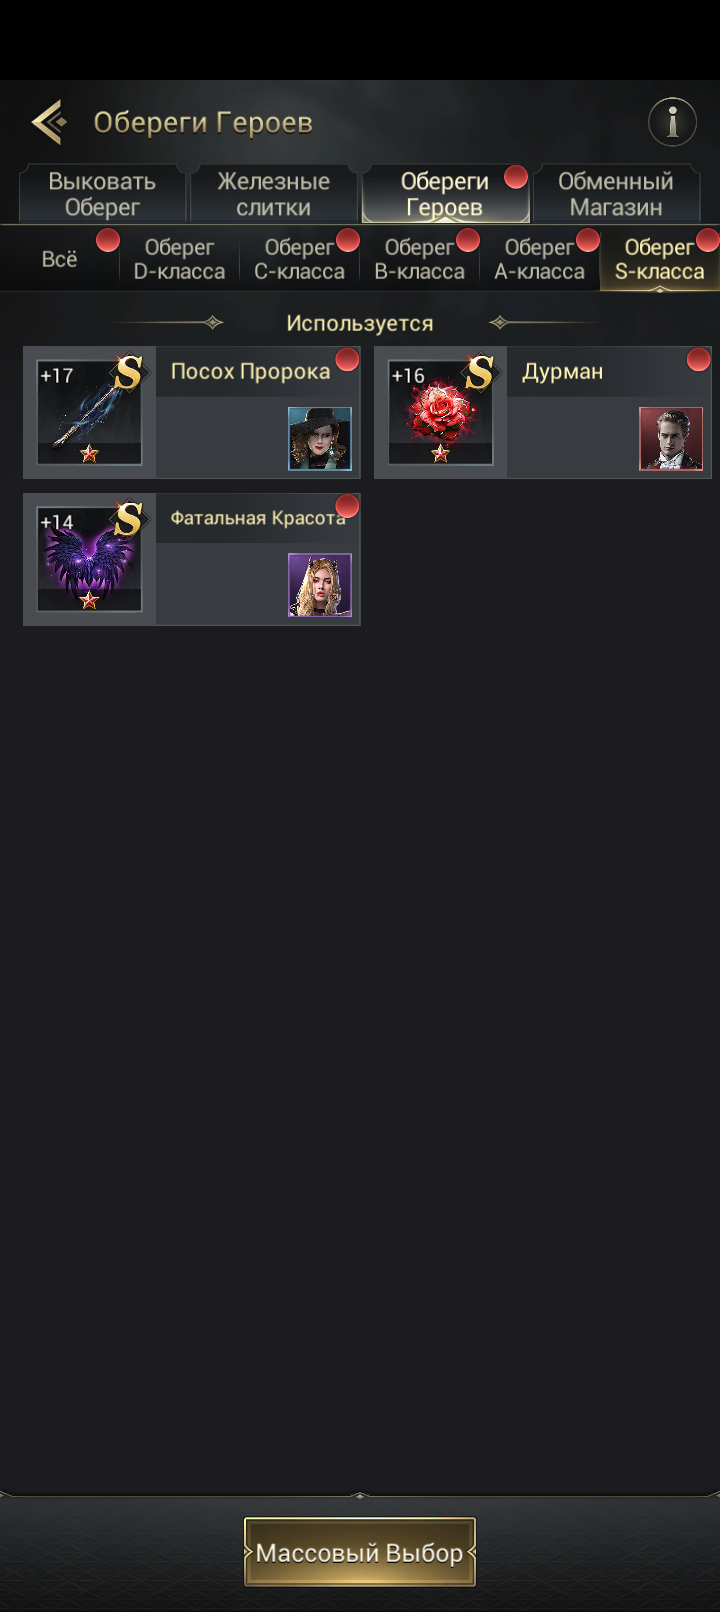Filter by Оберег B-класса
Screen dimensions: 720x1612
click(420, 259)
